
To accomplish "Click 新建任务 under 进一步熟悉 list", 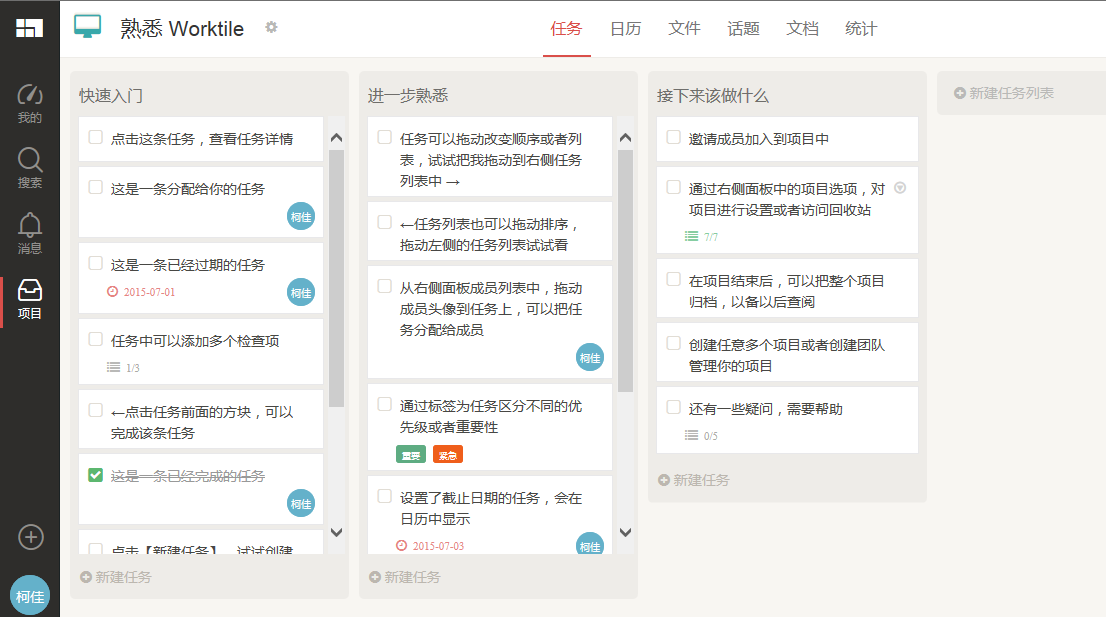I will (x=405, y=577).
